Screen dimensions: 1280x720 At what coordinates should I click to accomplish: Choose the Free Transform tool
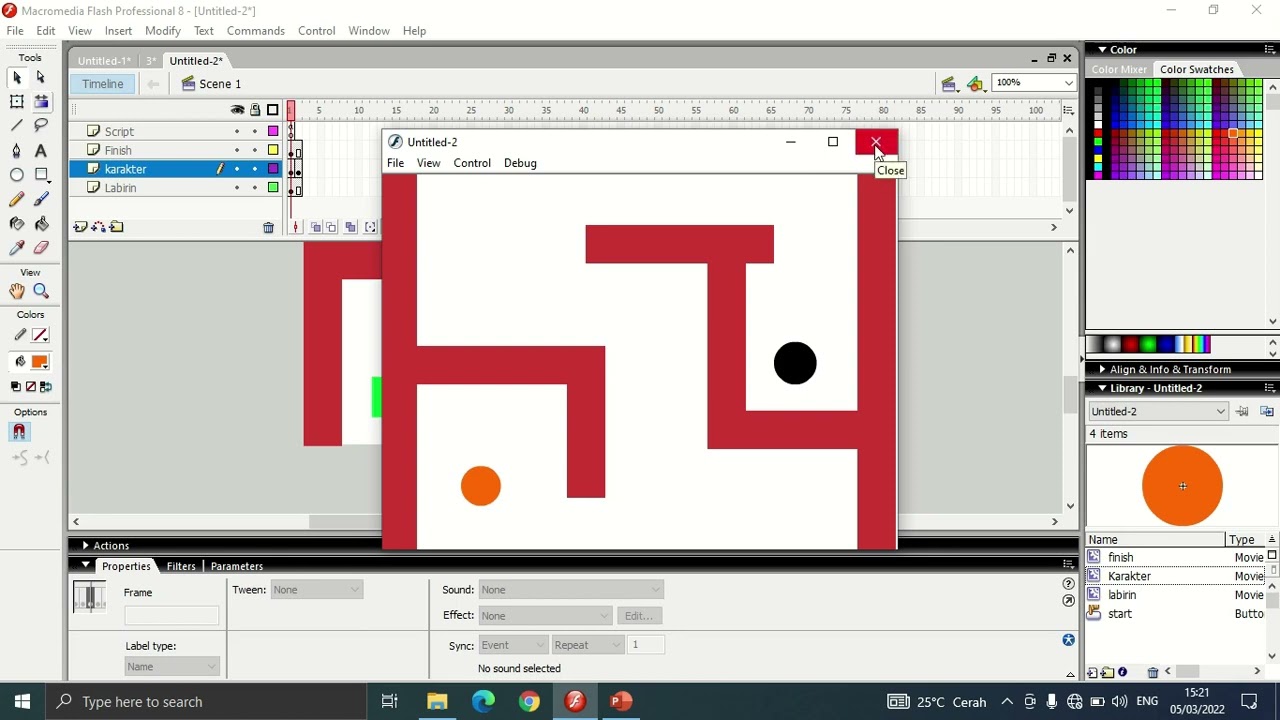tap(17, 101)
